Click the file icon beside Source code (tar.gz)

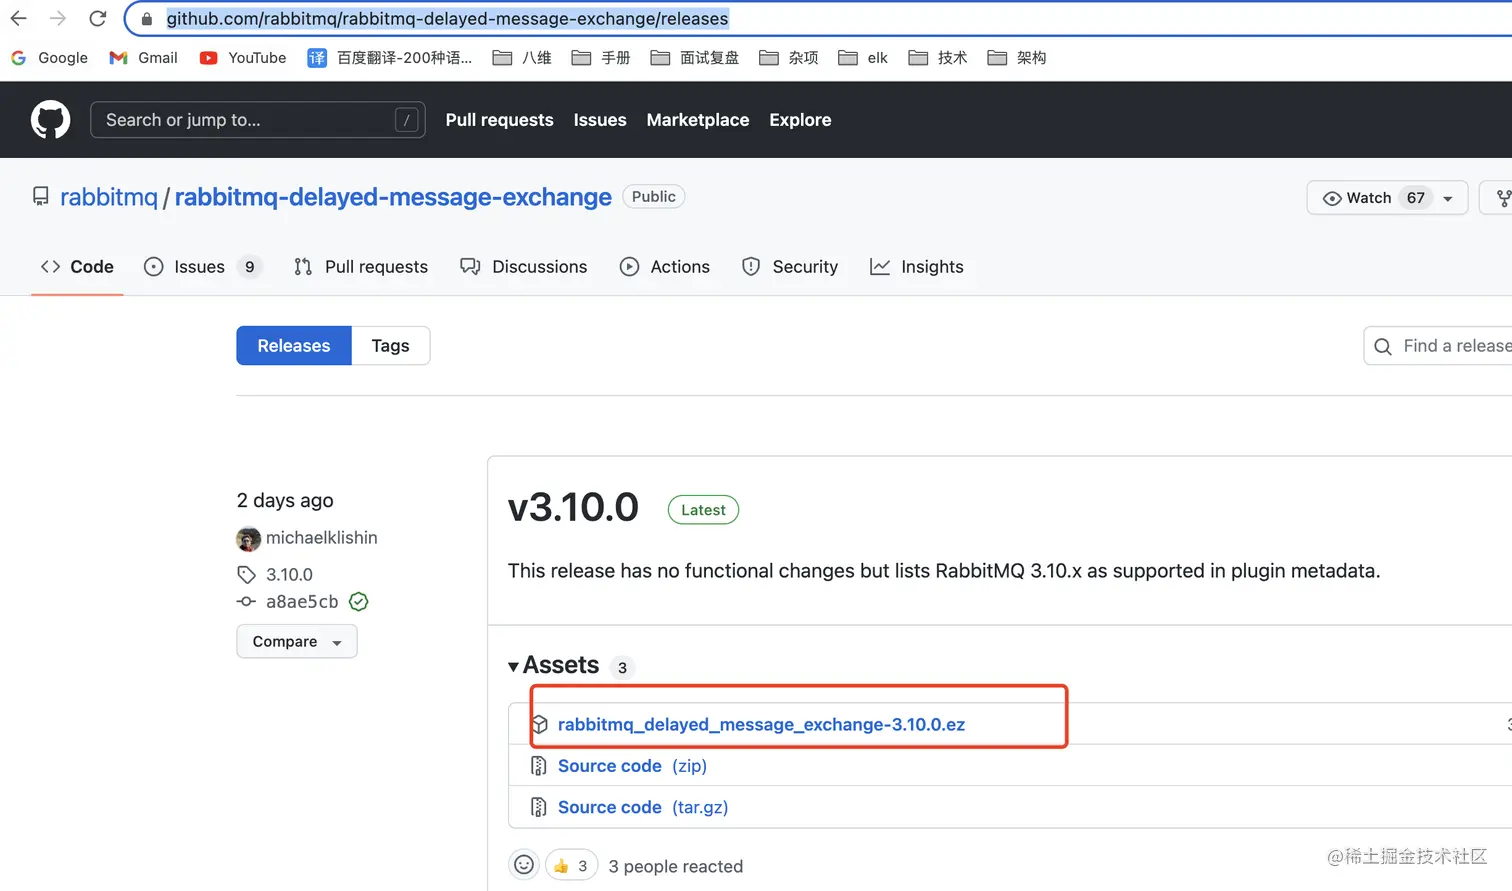(538, 807)
